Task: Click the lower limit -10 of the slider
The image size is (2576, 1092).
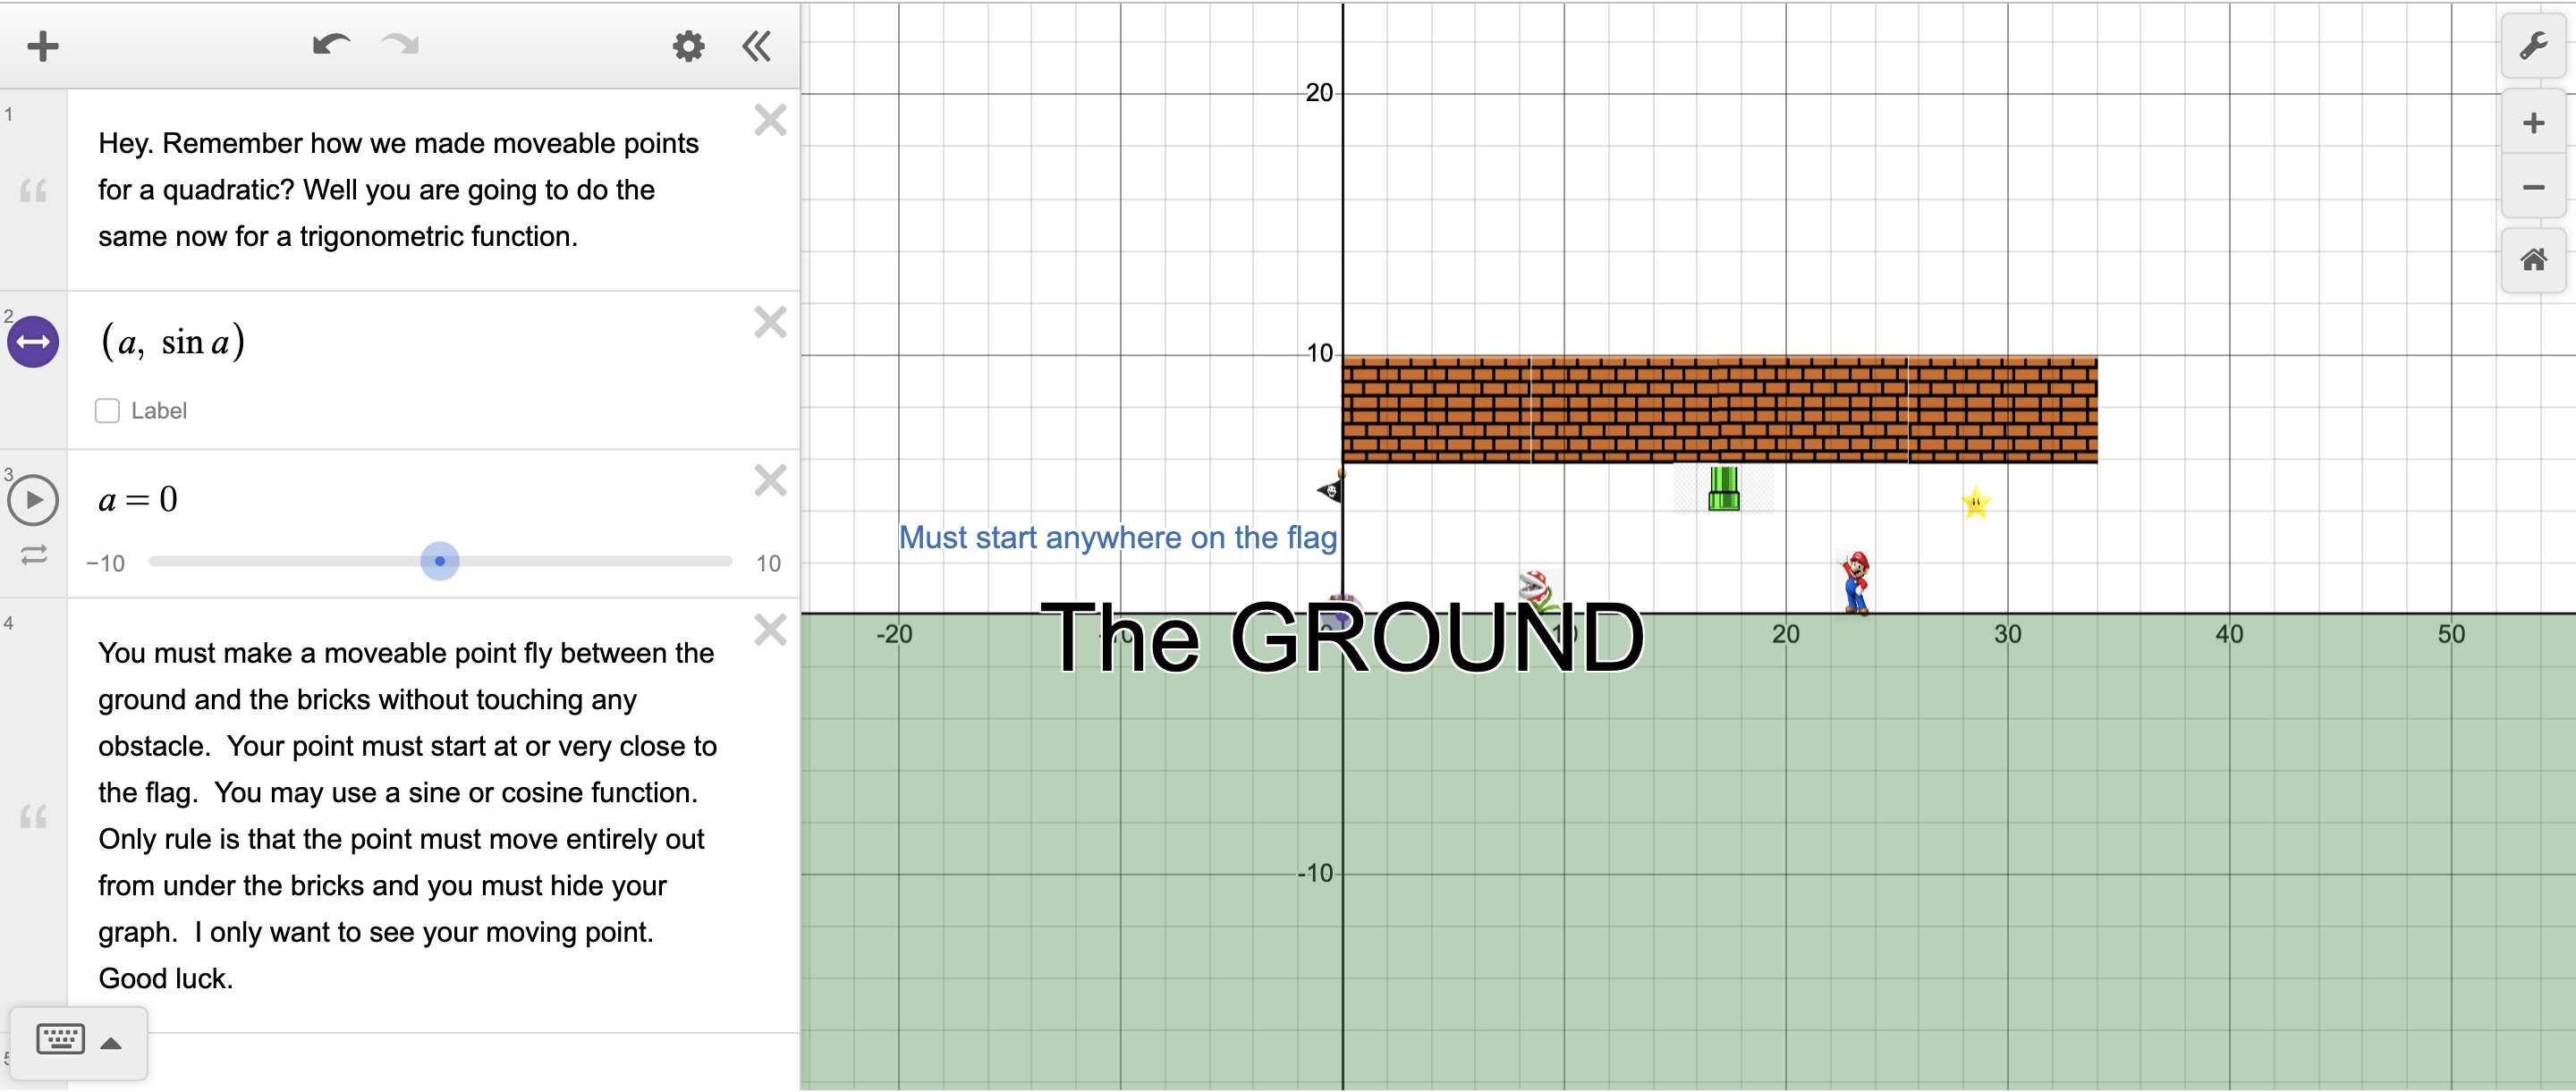Action: (x=106, y=564)
